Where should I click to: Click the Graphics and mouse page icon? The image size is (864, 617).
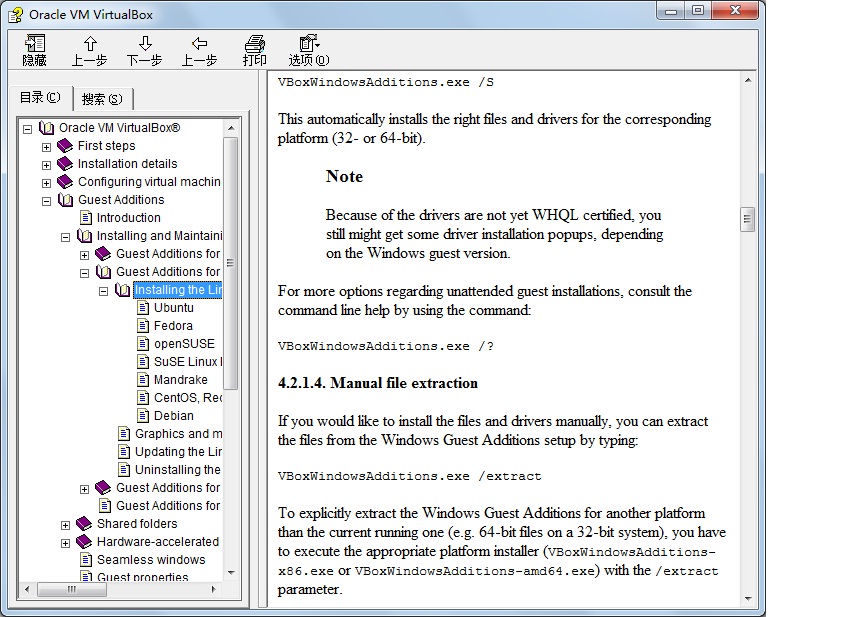point(124,434)
